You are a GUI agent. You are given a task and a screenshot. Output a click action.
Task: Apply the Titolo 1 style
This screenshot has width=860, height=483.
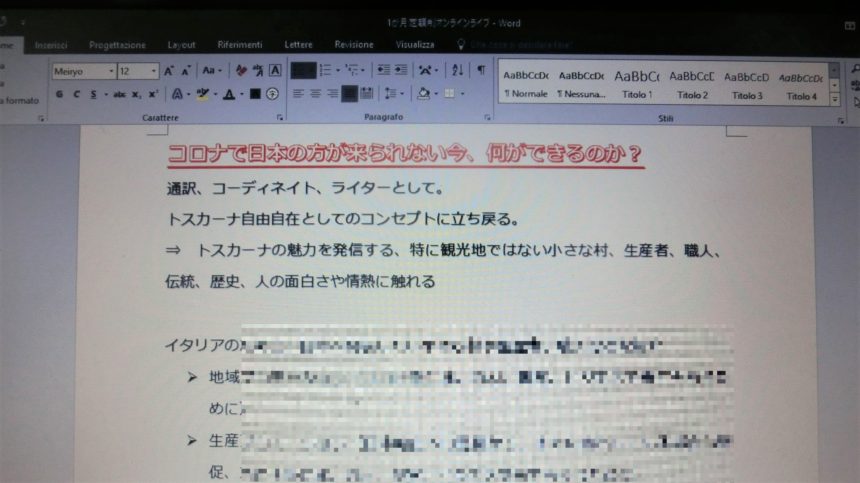[637, 84]
